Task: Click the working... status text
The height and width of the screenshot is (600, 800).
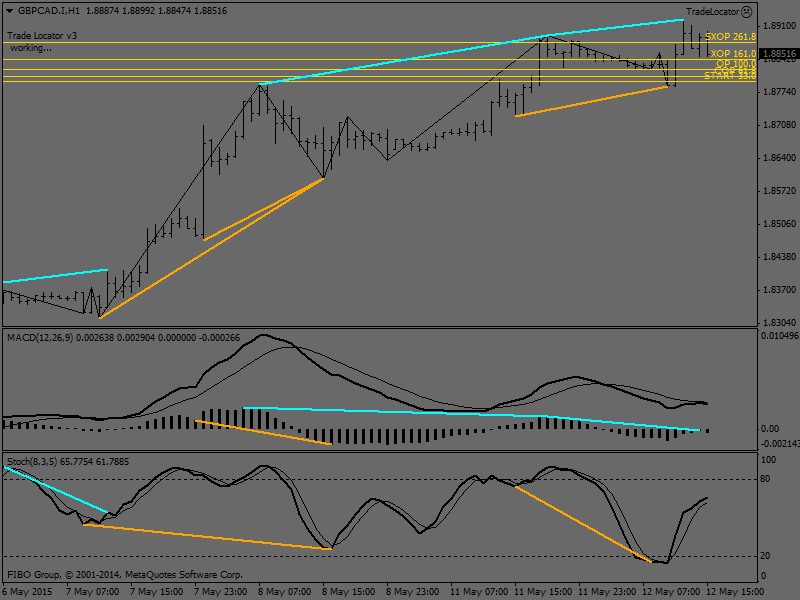Action: (30, 47)
